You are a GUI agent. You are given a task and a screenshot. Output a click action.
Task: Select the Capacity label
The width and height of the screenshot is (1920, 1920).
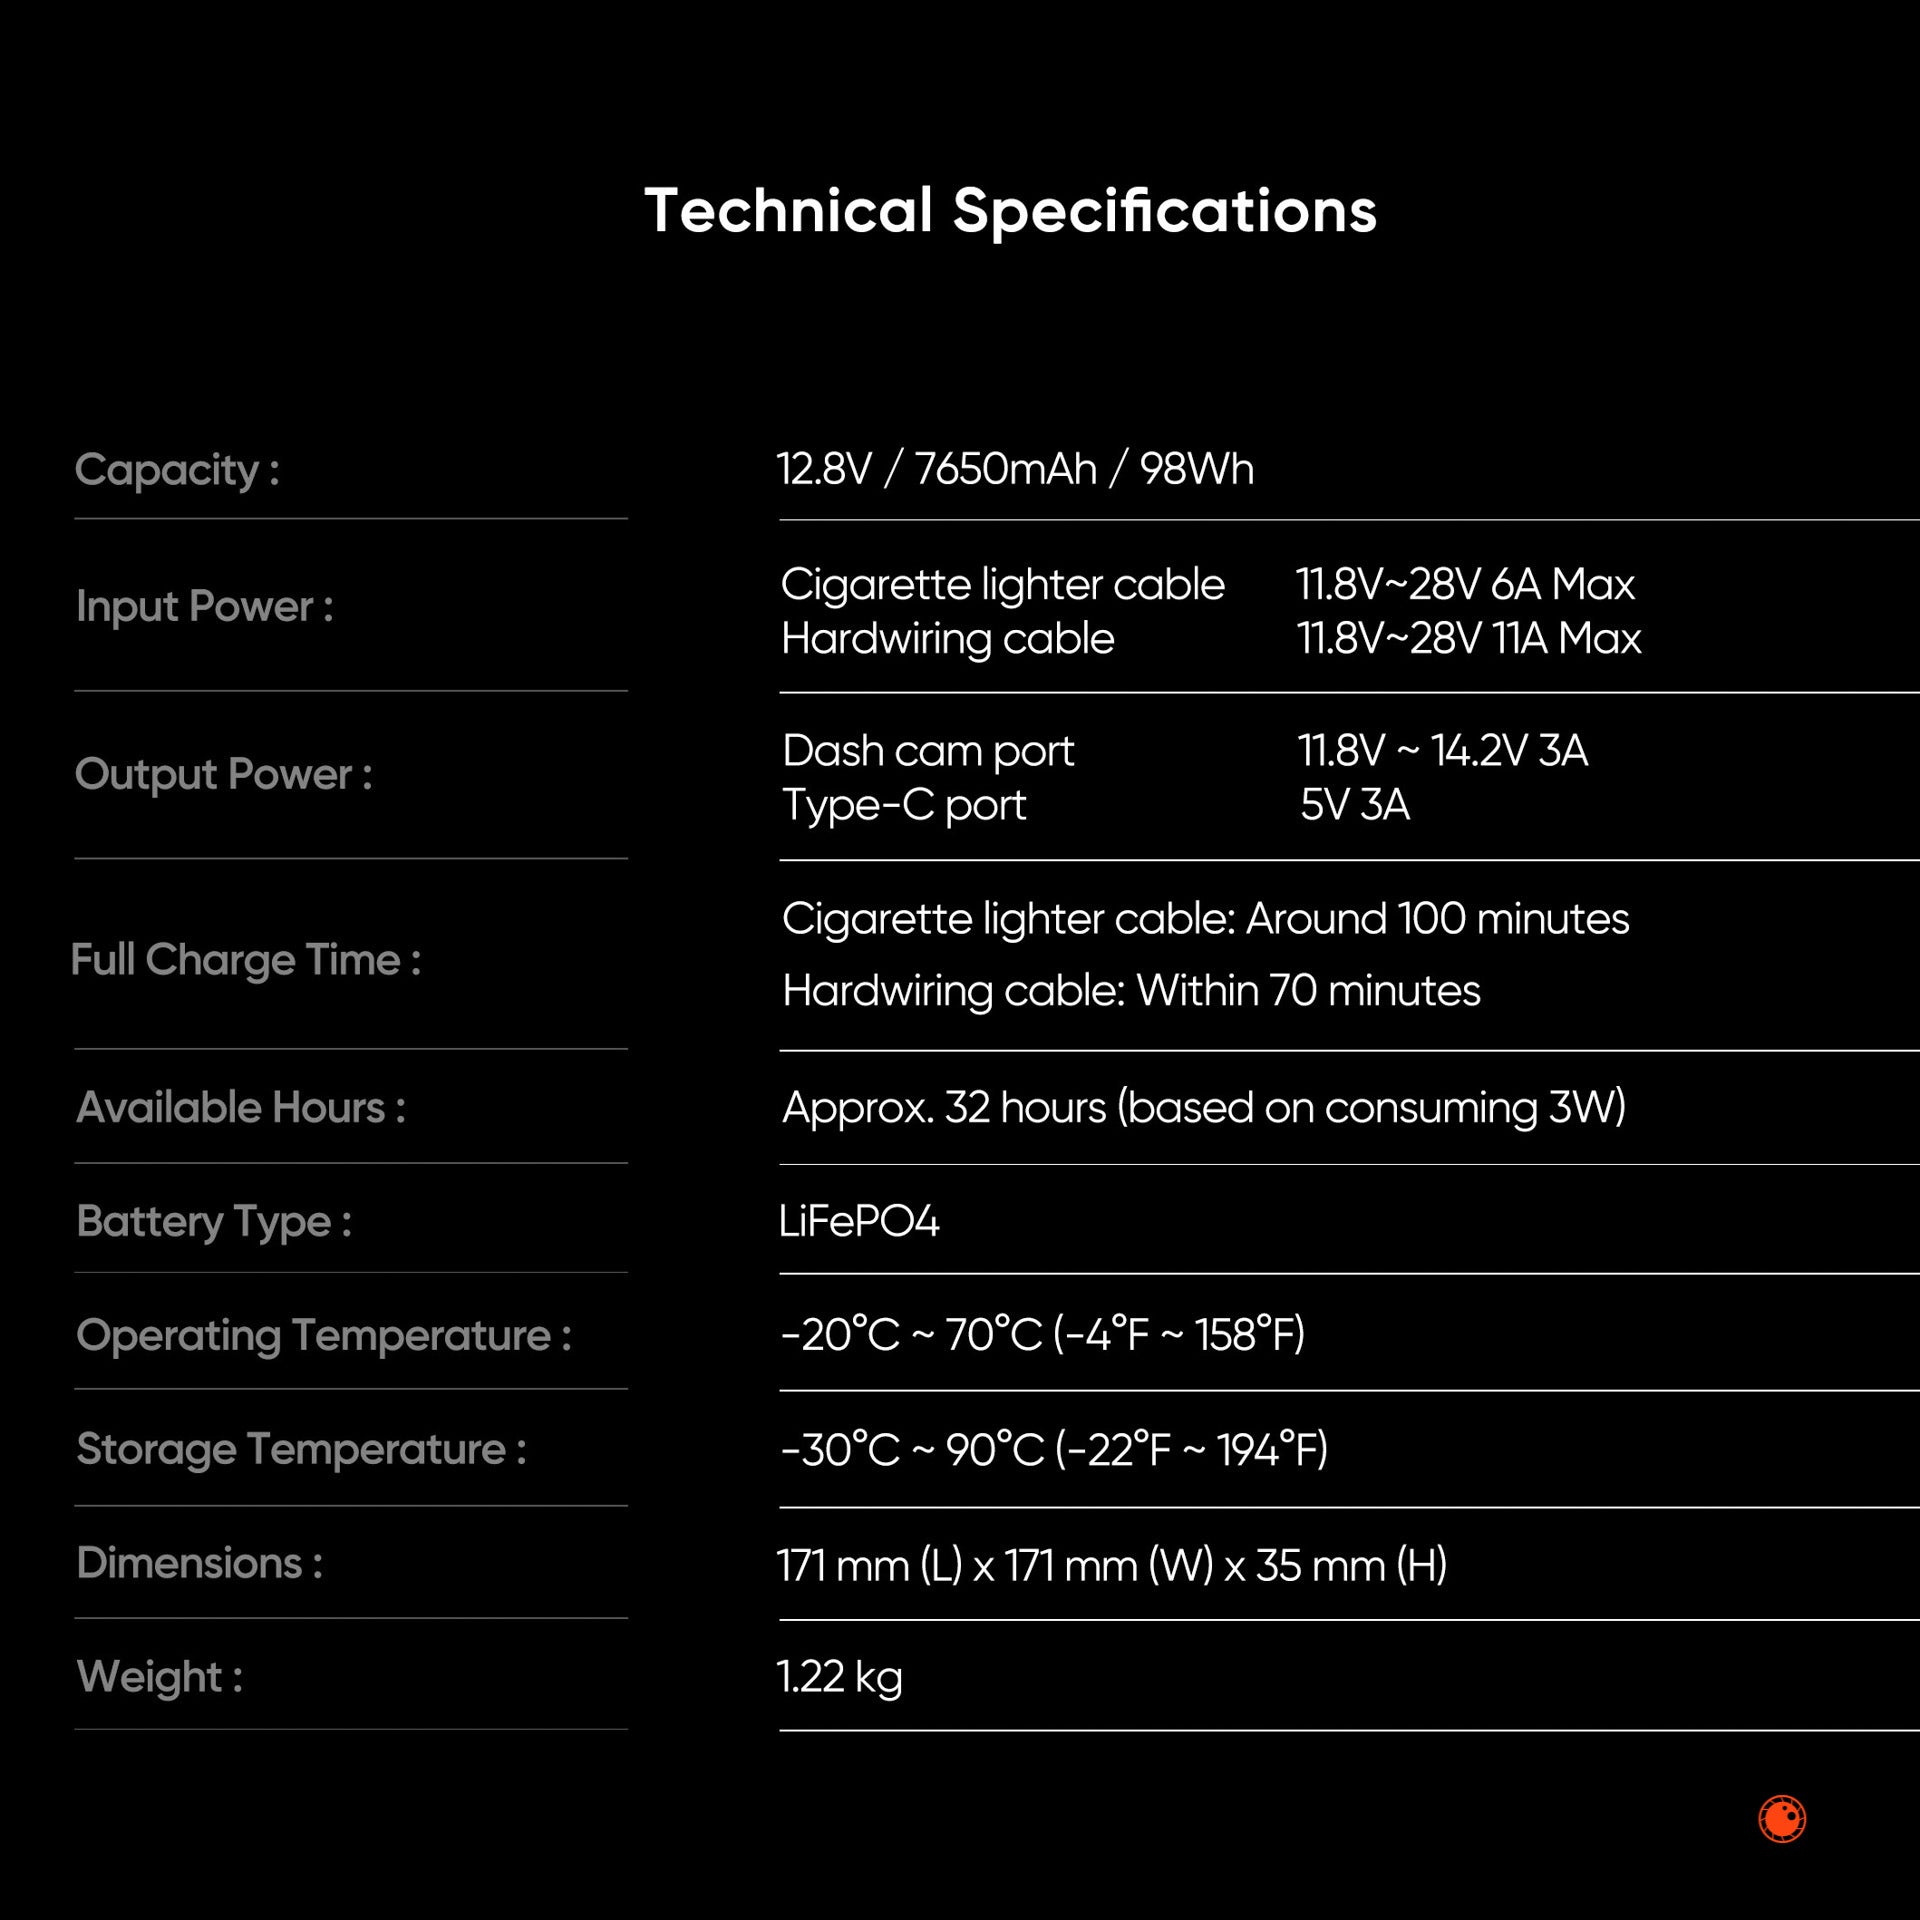177,470
